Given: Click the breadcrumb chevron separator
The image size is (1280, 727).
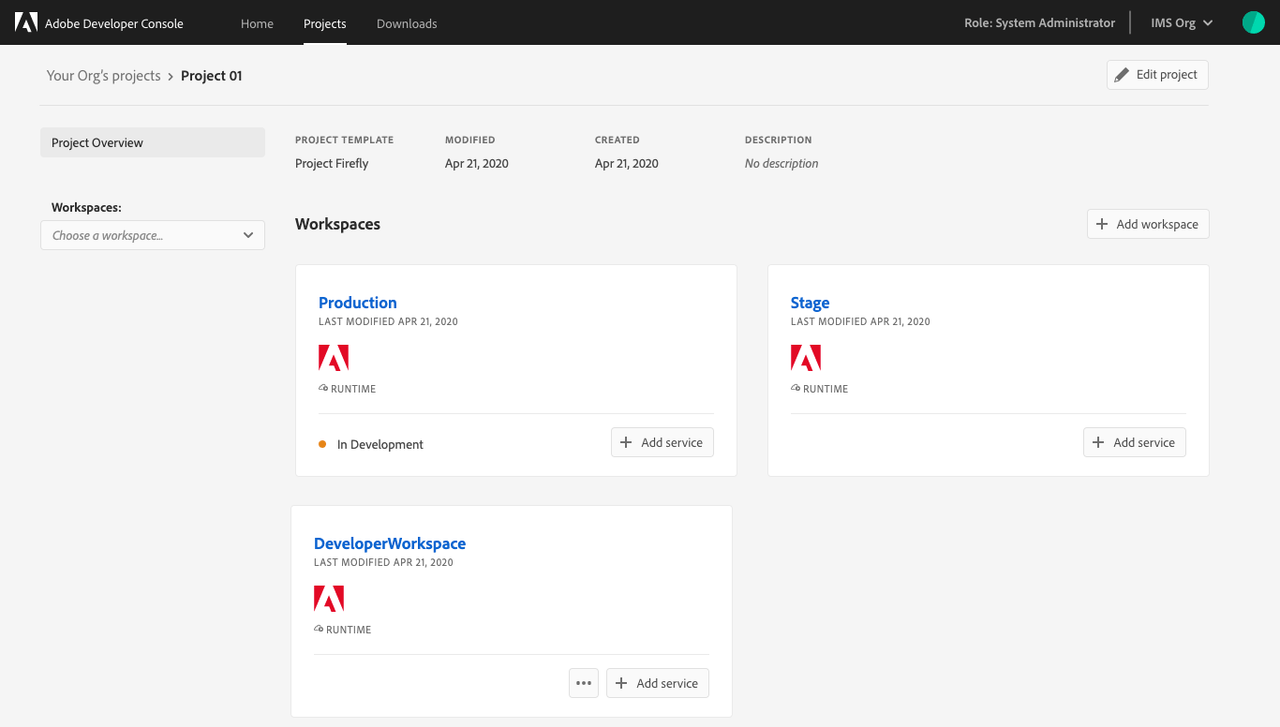Looking at the screenshot, I should coord(171,76).
